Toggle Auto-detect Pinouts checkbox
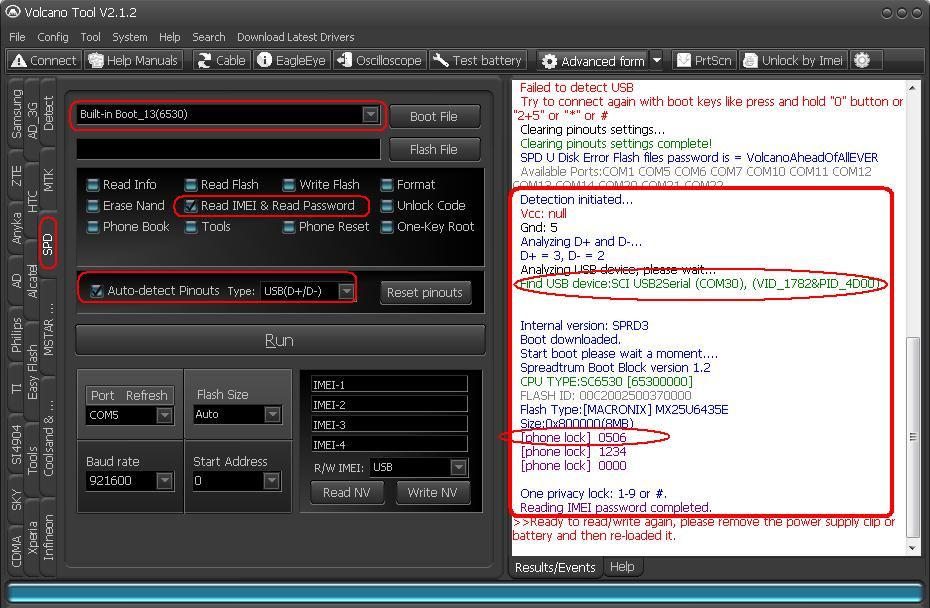Screen dimensions: 930x608 pos(96,291)
